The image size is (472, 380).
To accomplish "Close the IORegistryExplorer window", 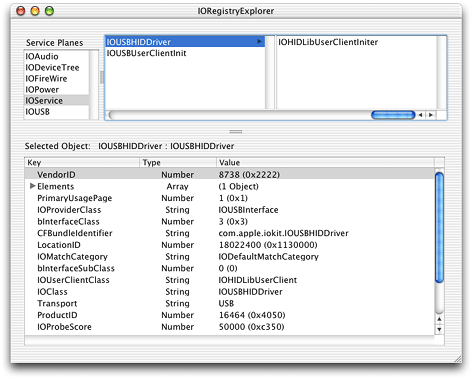I will [21, 11].
